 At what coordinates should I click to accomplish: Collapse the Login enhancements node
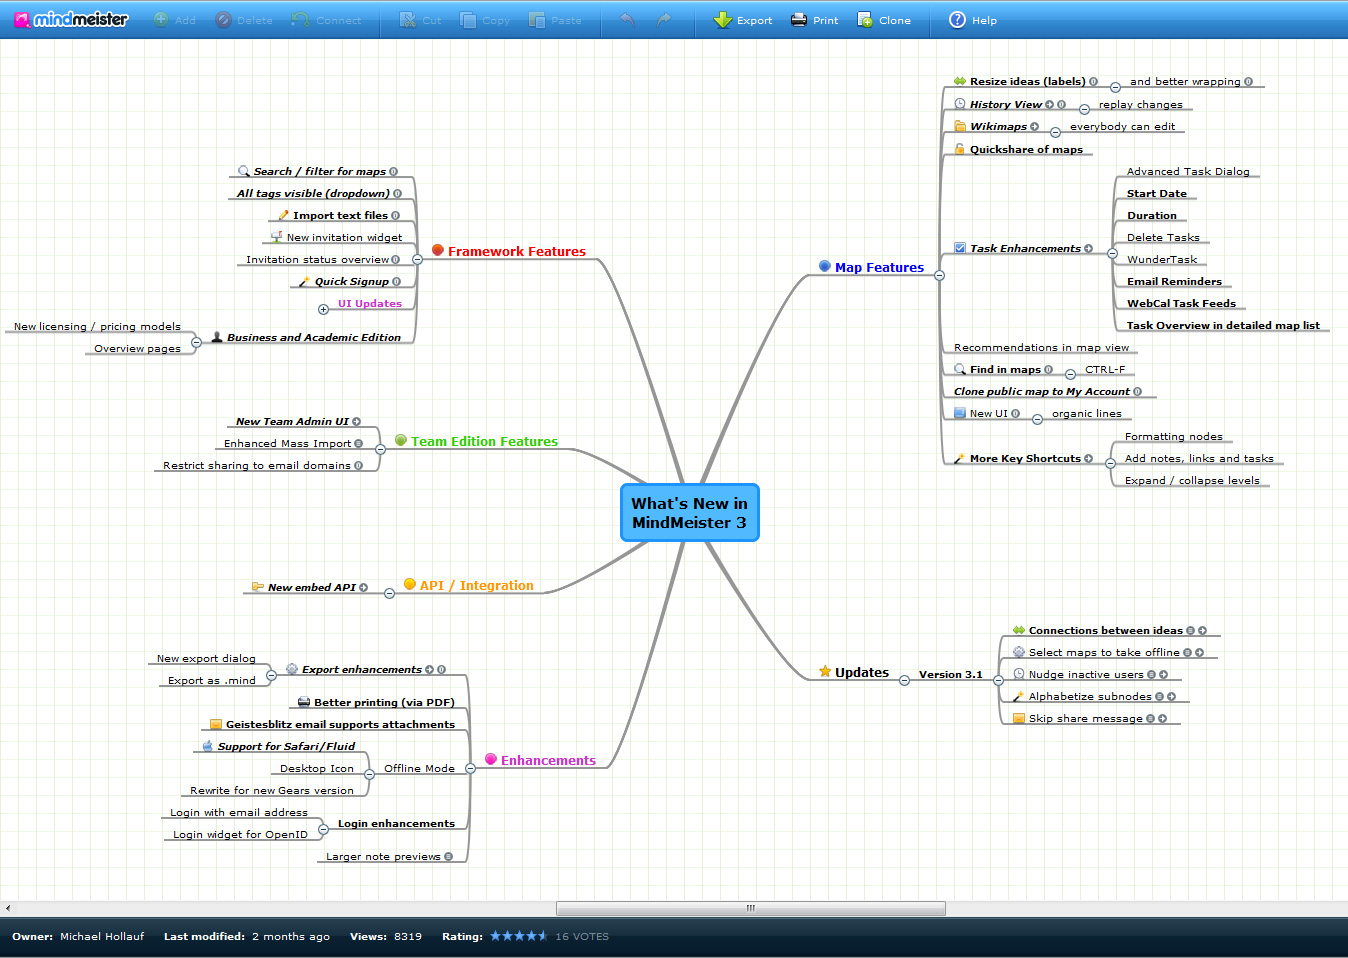[324, 830]
